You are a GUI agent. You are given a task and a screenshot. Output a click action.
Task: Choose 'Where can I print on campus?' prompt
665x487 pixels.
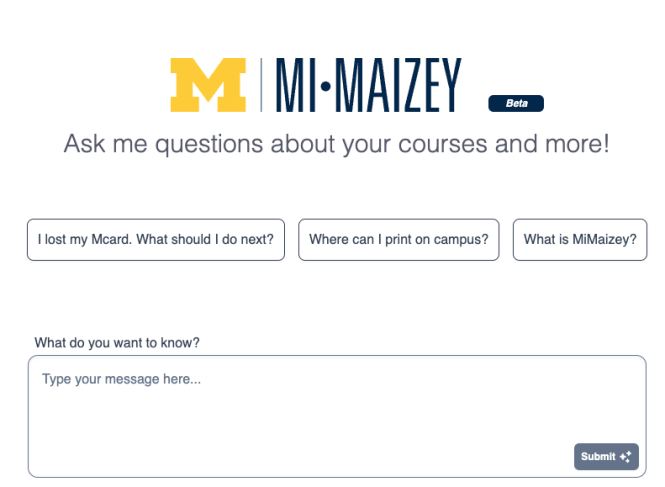pos(399,240)
